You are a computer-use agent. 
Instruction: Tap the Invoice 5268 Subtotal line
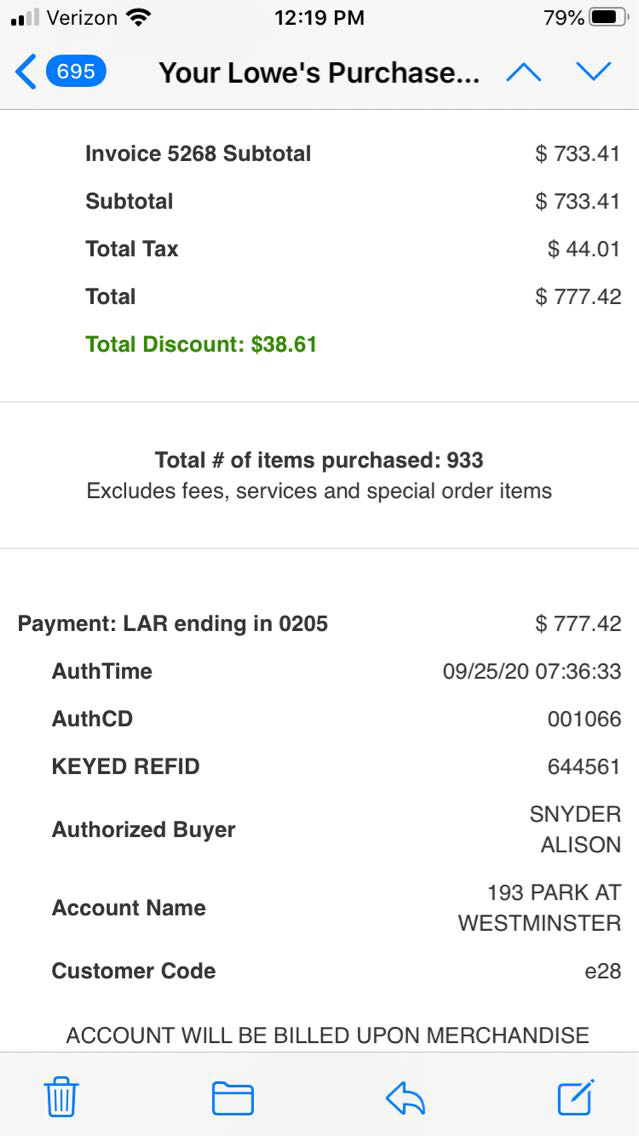198,154
